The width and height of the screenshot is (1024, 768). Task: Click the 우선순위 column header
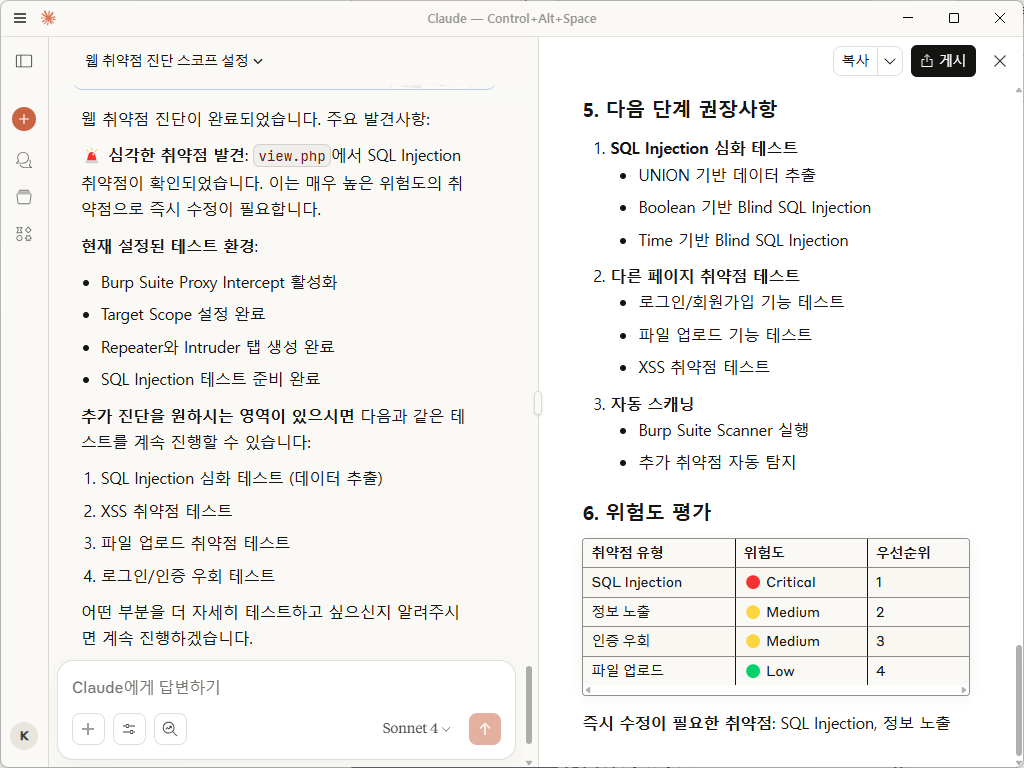(x=918, y=552)
